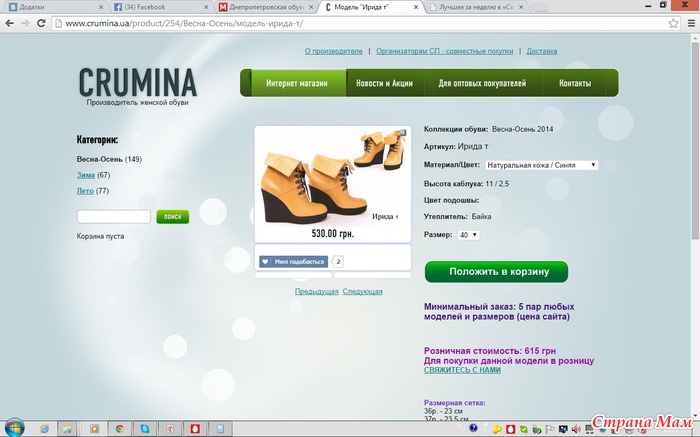Click the yellow boots product image
700x437 pixels.
click(333, 177)
